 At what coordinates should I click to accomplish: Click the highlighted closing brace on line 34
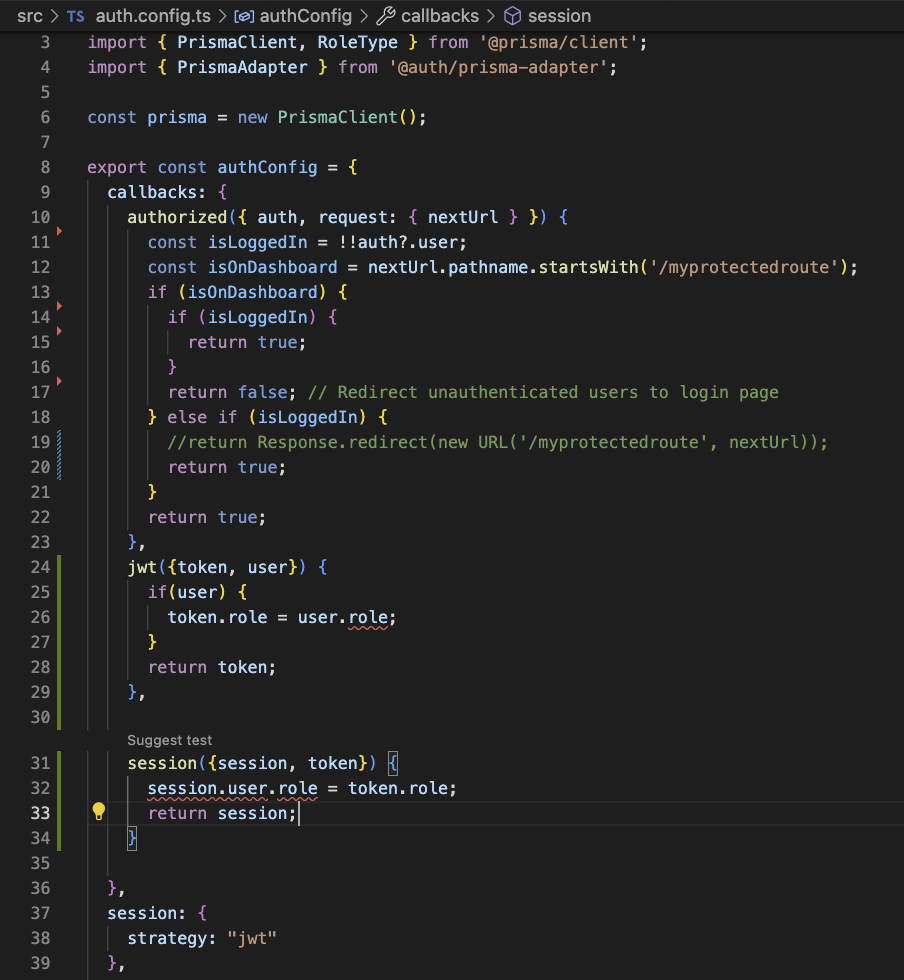132,839
